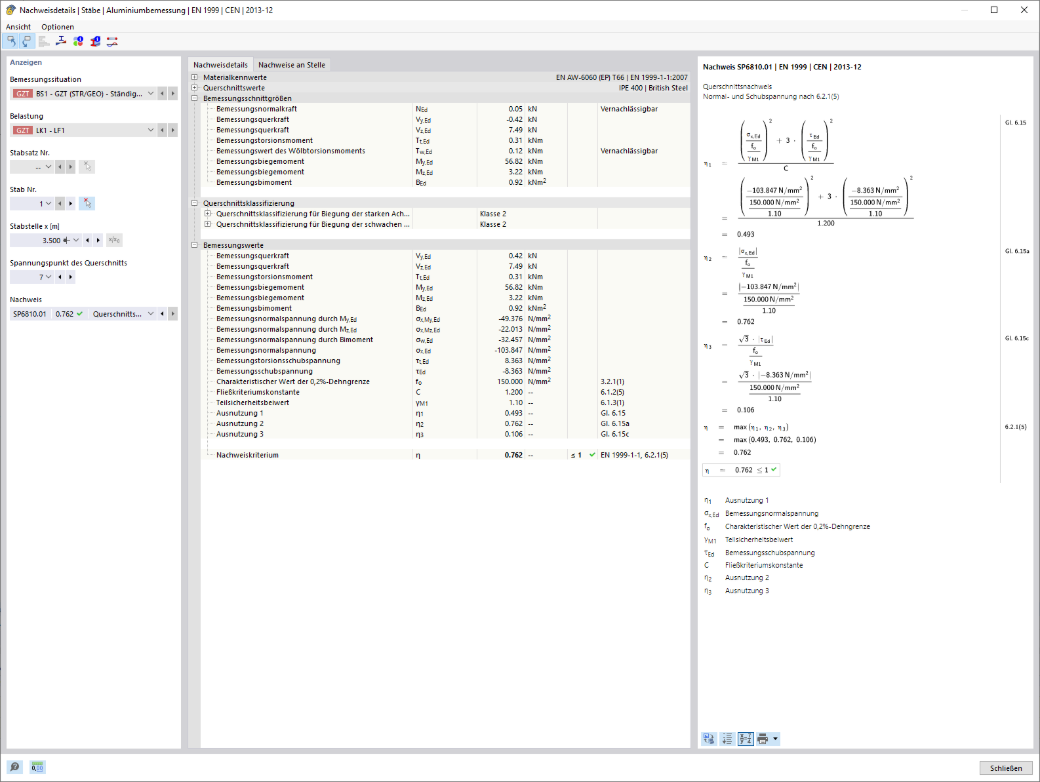Click the Stabstelle x value field 3.500
The width and height of the screenshot is (1040, 782).
click(x=41, y=240)
